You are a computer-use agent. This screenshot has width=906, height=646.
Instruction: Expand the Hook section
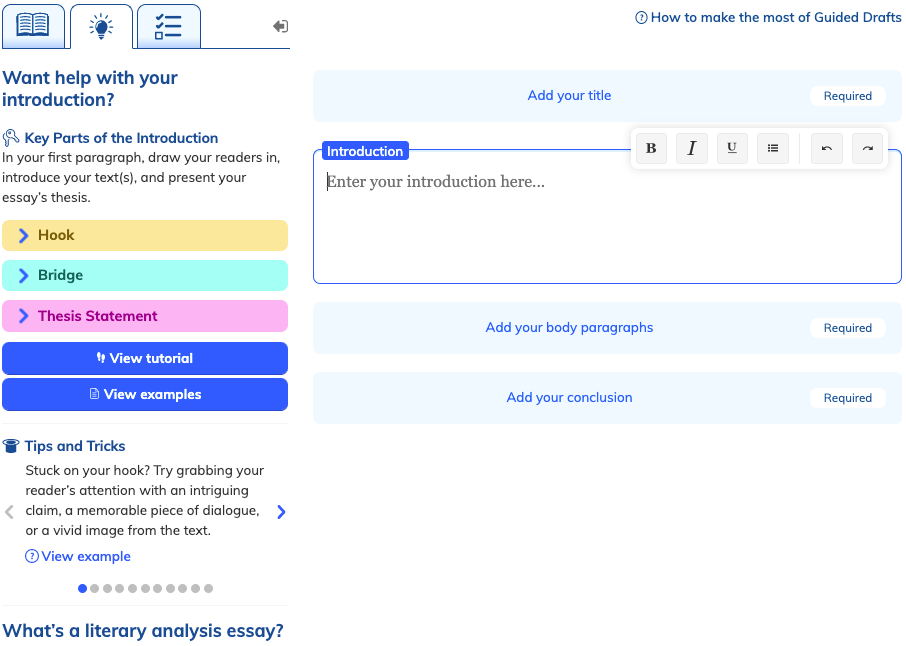(145, 235)
